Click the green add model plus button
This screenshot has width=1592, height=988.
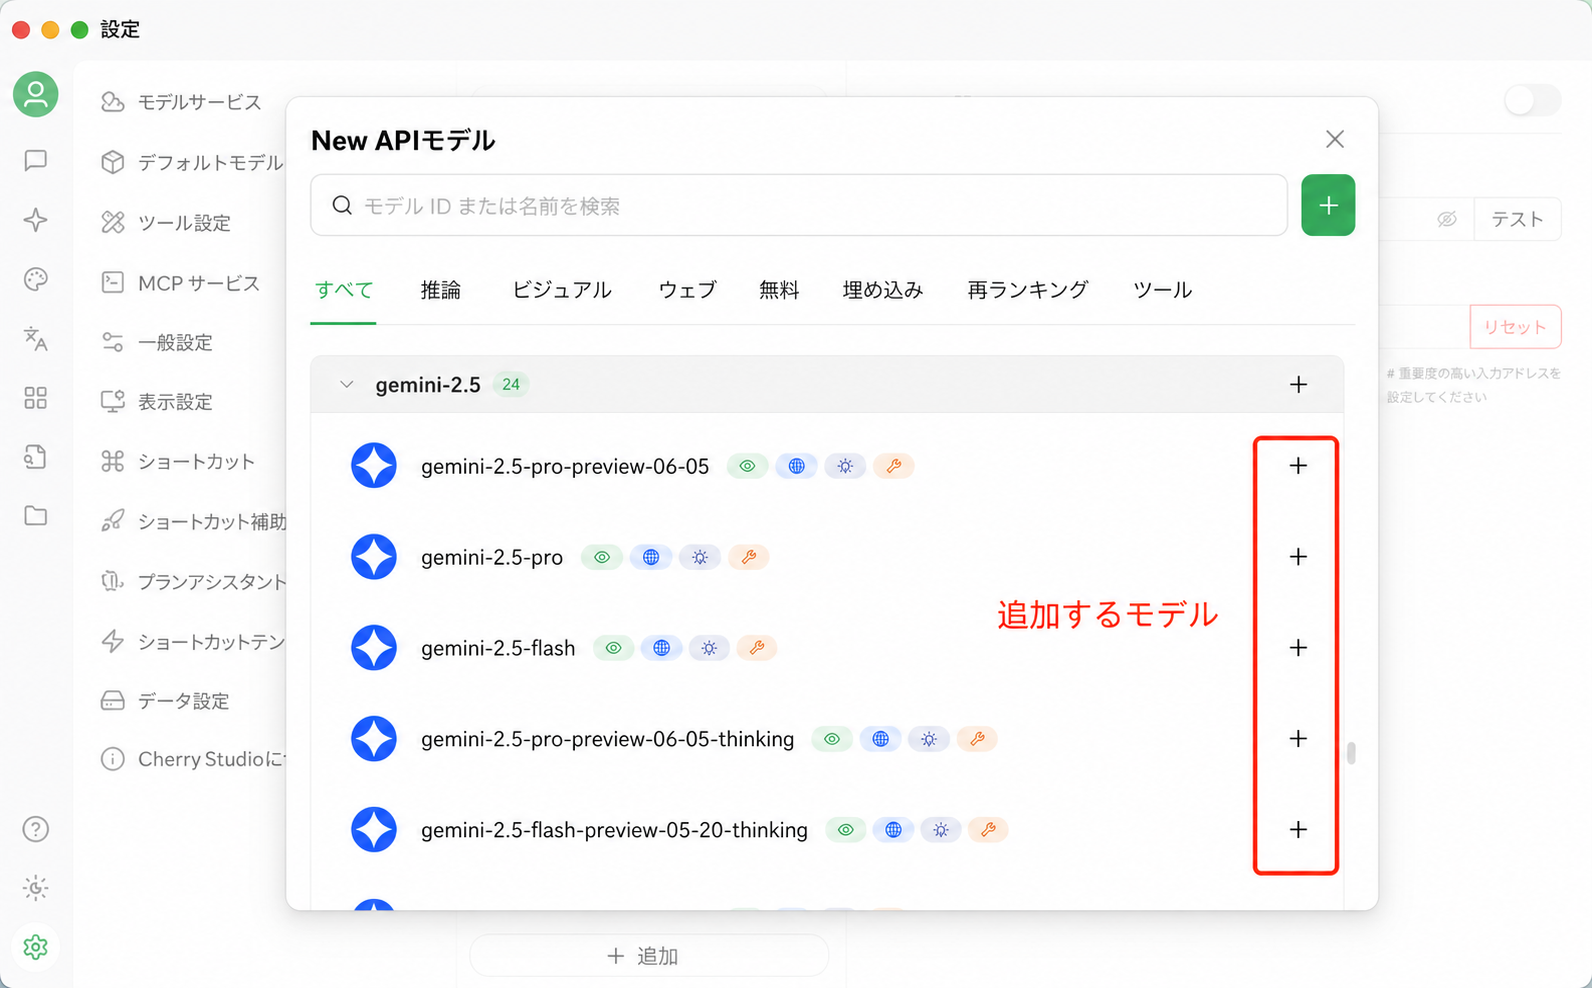tap(1328, 205)
